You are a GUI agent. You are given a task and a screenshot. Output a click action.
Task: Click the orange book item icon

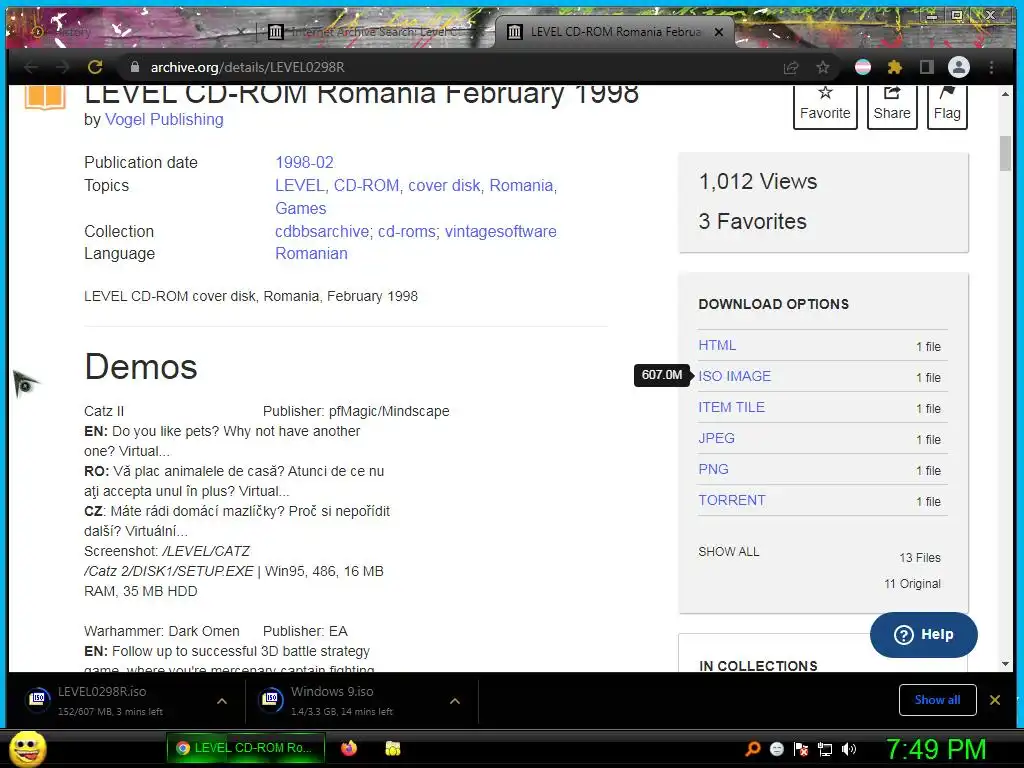[x=45, y=97]
